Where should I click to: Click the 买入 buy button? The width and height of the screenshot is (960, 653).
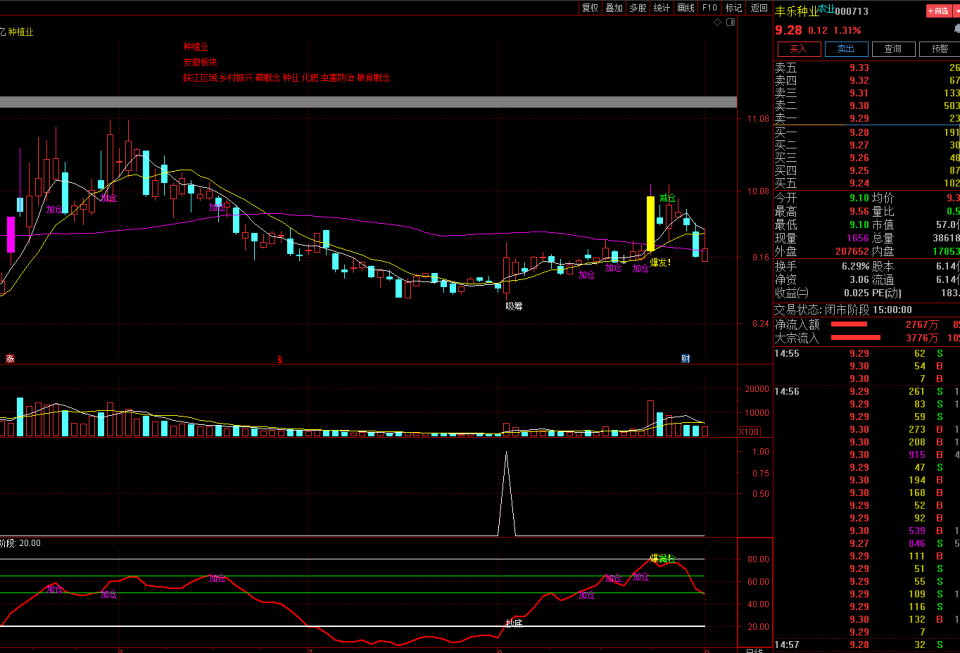click(x=799, y=49)
